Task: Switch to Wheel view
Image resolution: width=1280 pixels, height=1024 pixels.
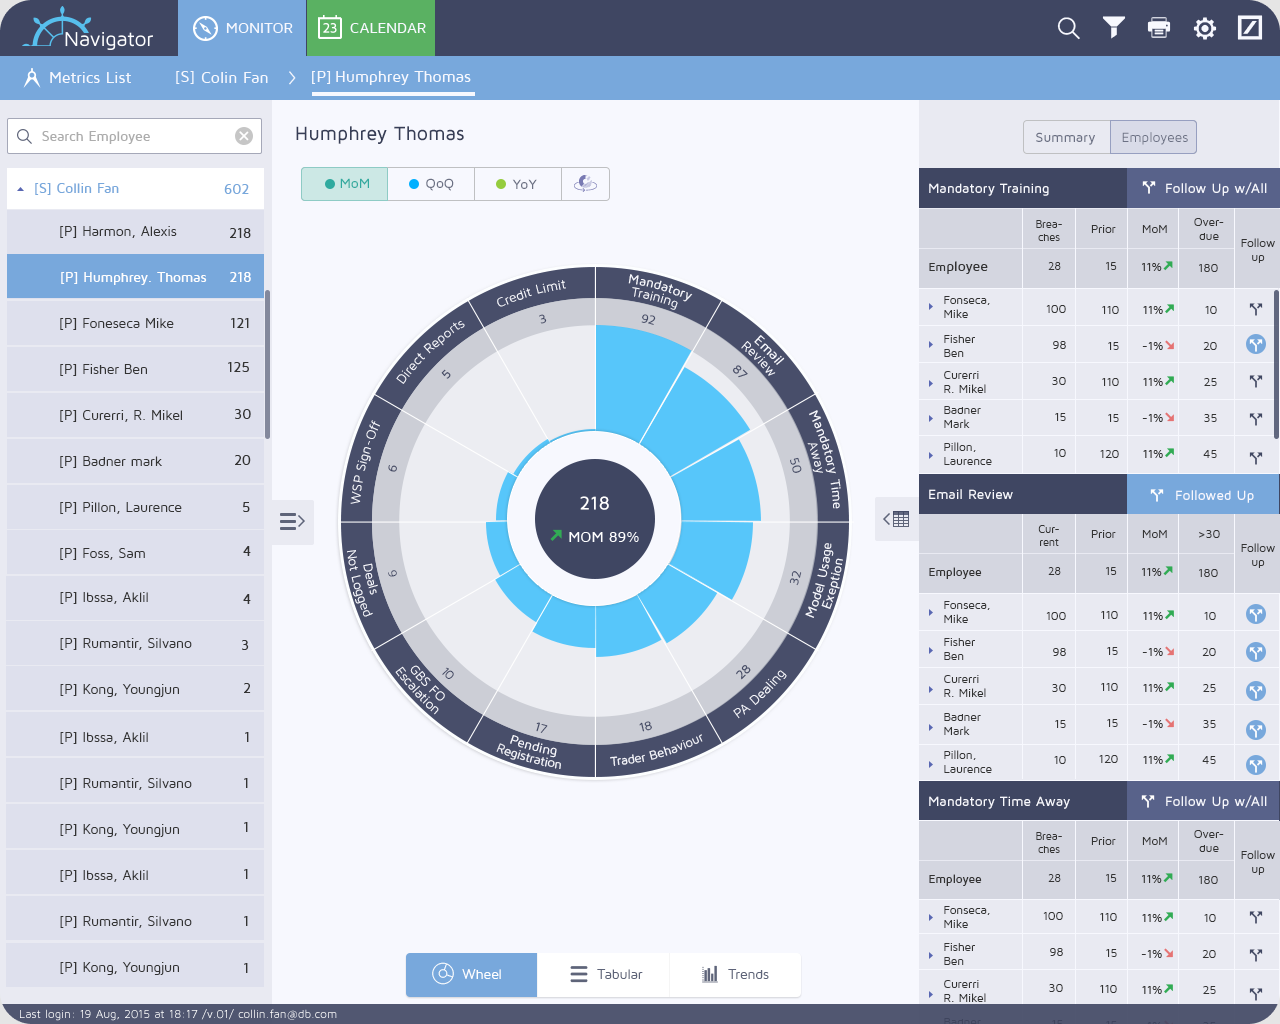Action: click(x=471, y=974)
